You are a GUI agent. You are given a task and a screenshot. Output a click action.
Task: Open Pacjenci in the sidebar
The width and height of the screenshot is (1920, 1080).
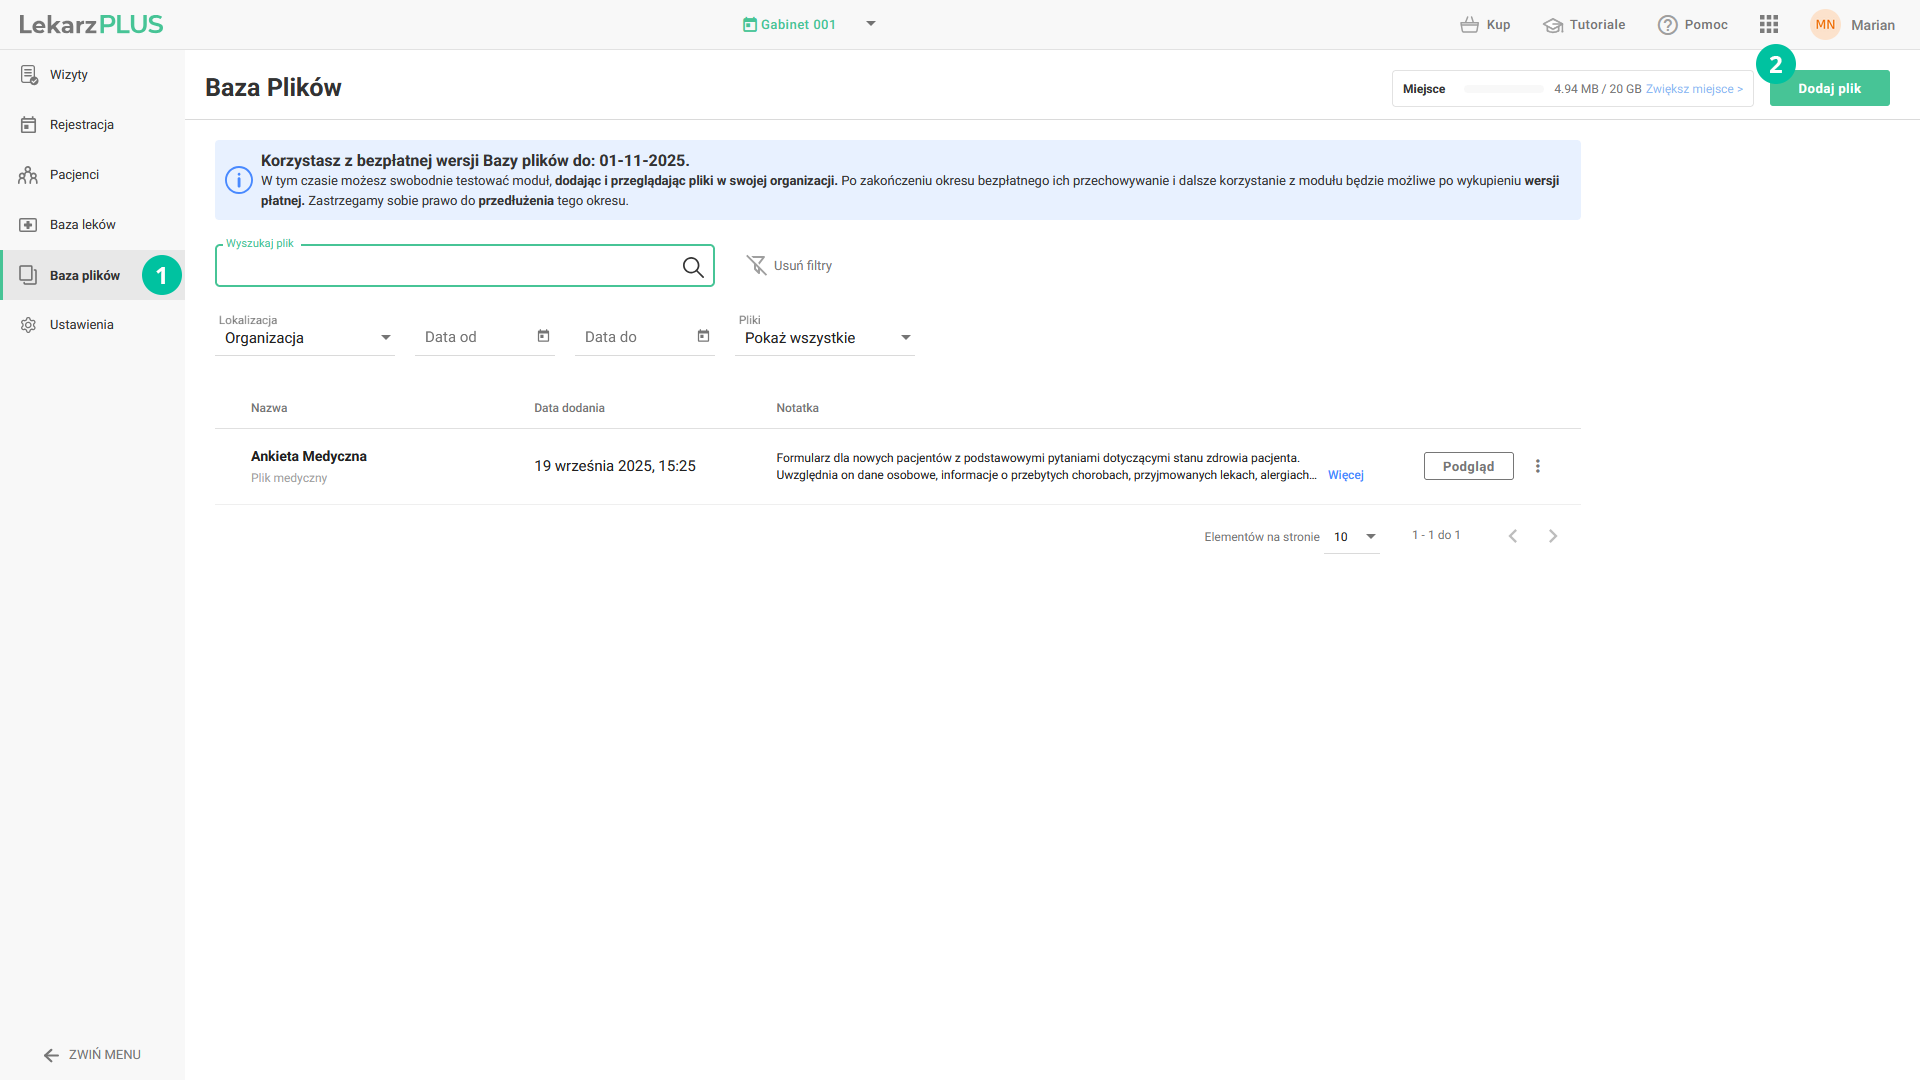pyautogui.click(x=75, y=175)
